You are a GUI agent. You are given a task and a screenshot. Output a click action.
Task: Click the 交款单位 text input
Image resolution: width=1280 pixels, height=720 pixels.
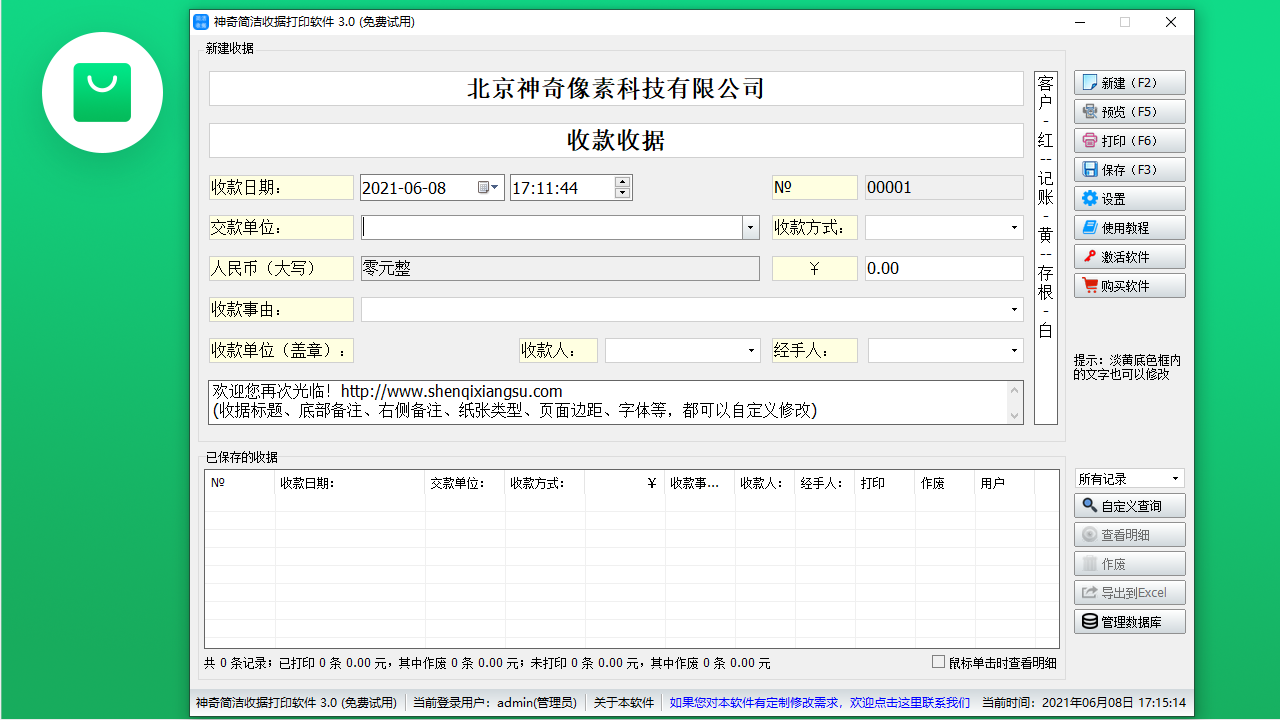click(x=551, y=228)
